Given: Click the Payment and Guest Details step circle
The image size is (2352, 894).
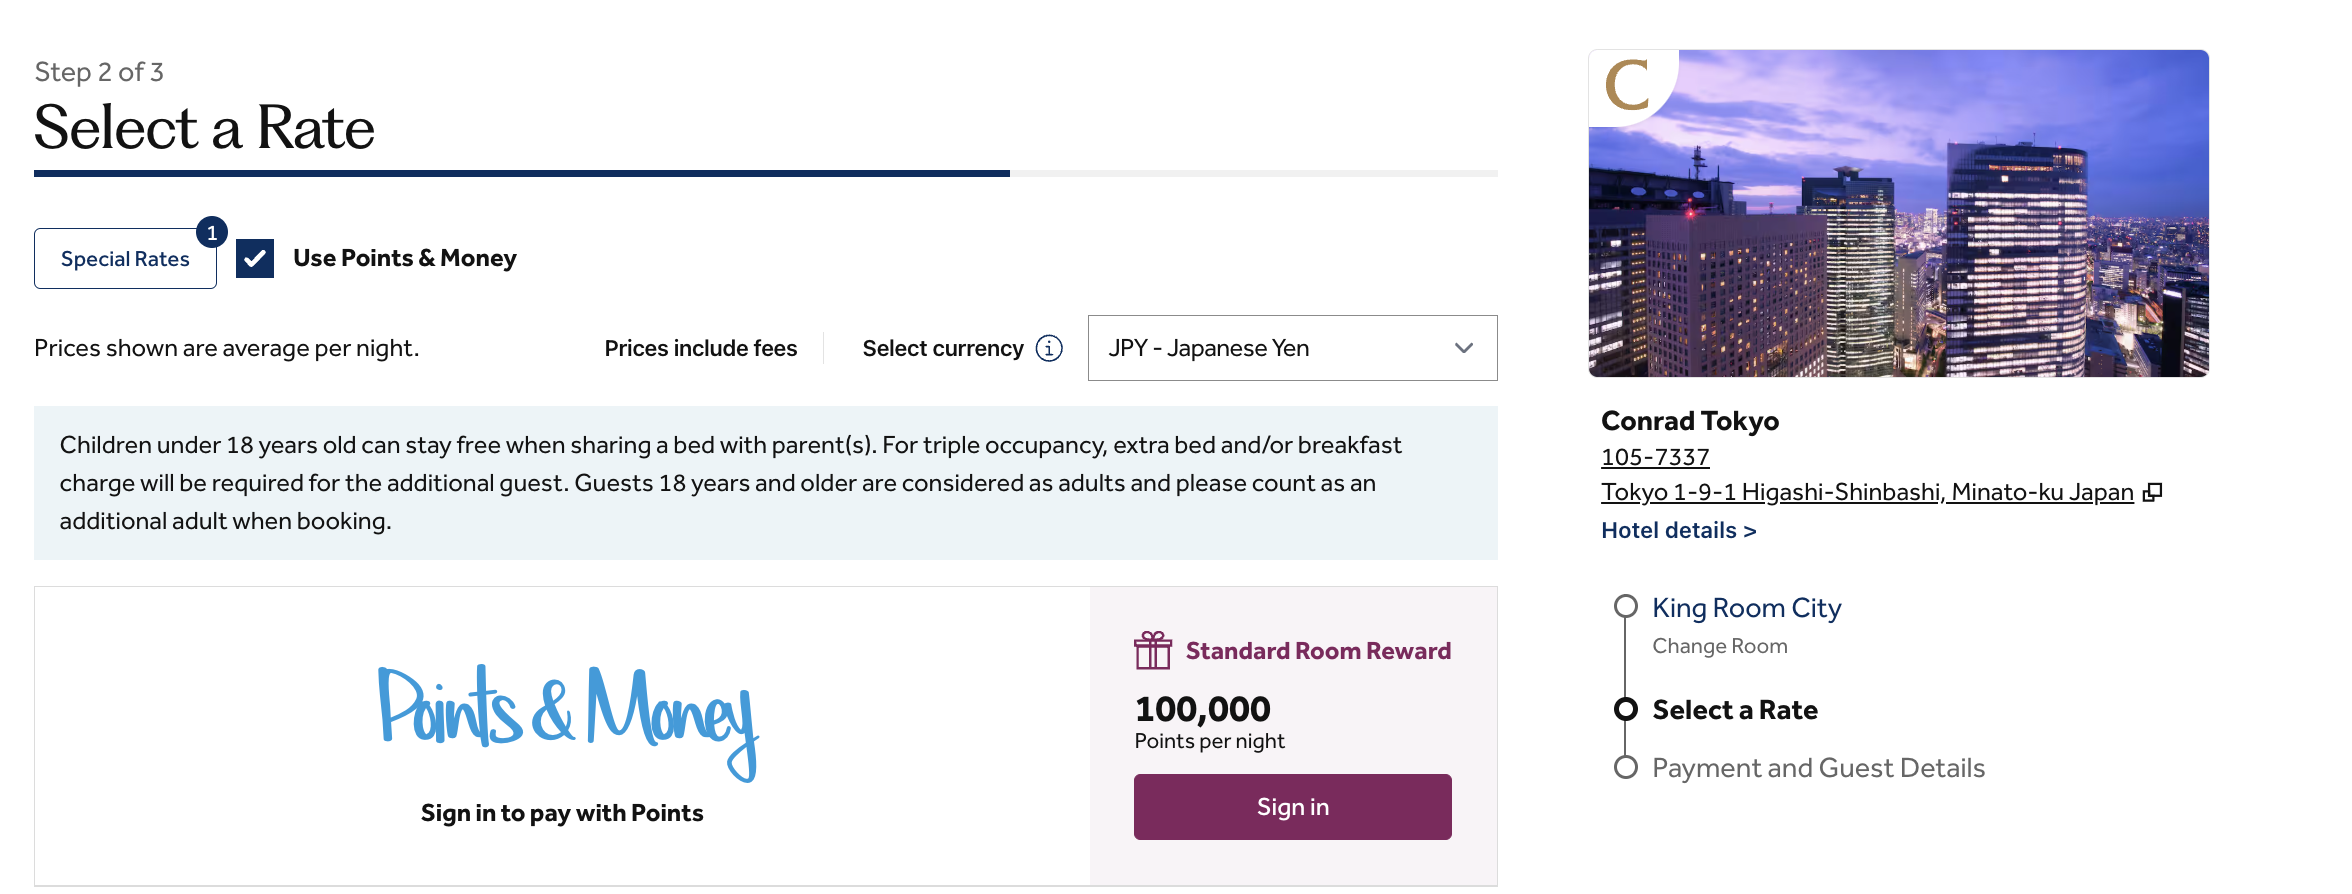Looking at the screenshot, I should point(1625,768).
